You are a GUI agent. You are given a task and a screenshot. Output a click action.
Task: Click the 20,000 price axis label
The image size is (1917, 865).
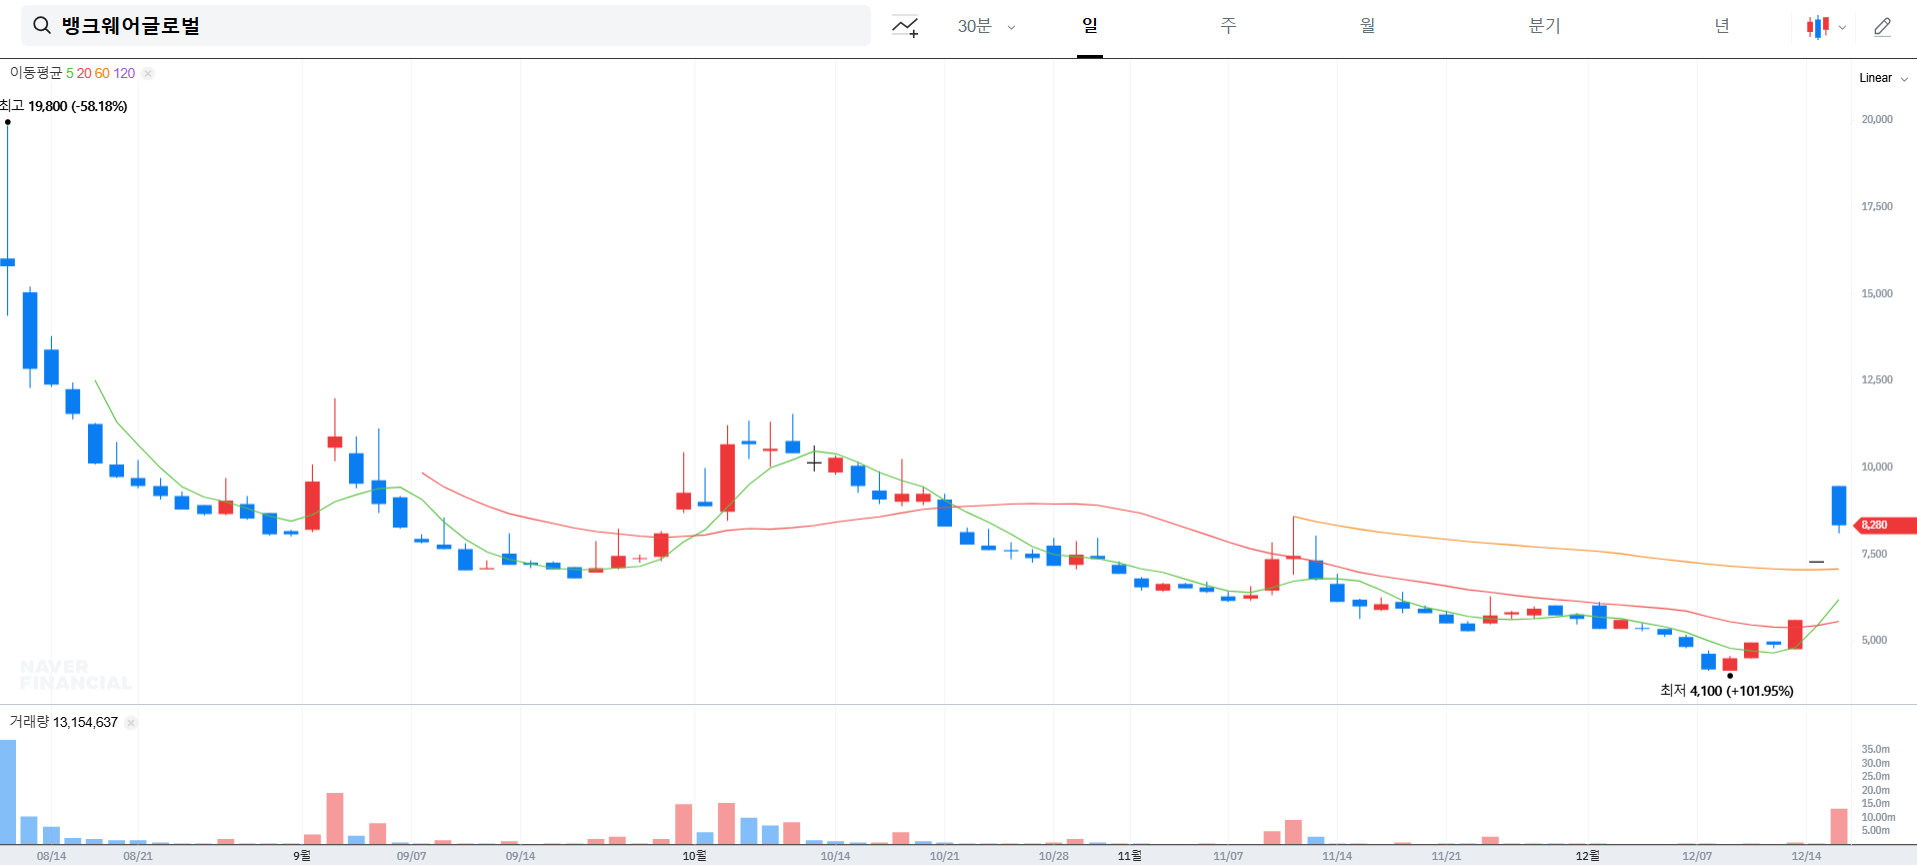[1876, 119]
